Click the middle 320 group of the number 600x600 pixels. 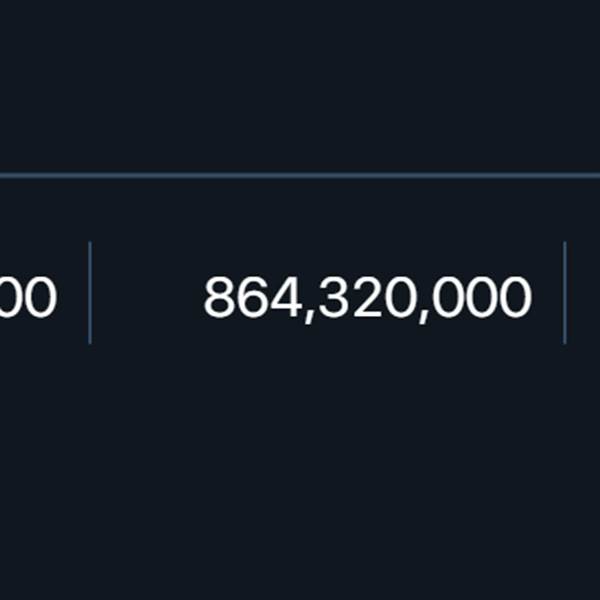[x=365, y=297]
